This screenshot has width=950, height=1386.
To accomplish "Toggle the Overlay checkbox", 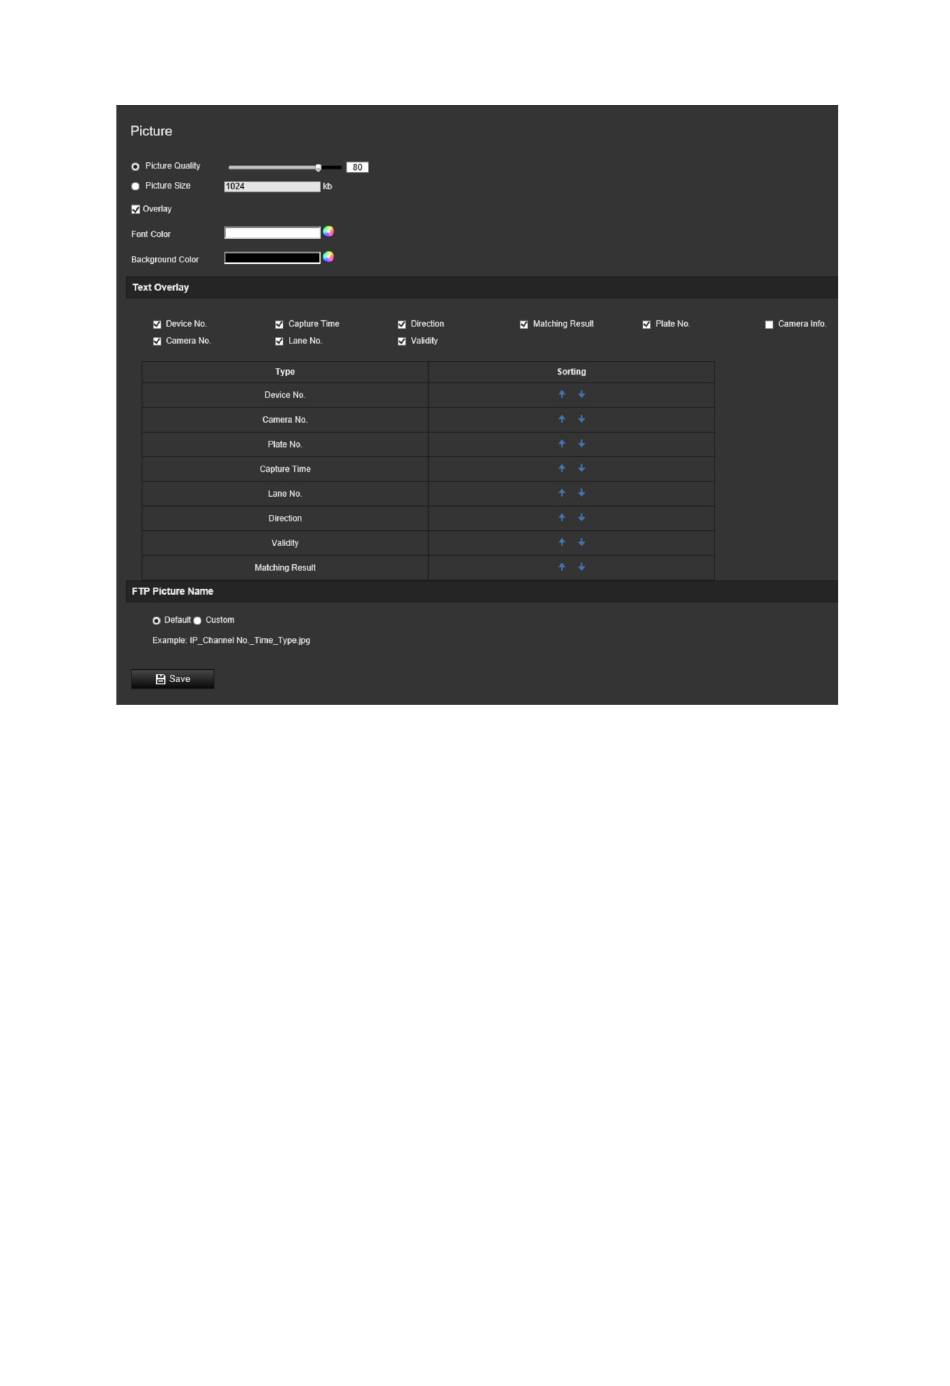I will coord(136,210).
